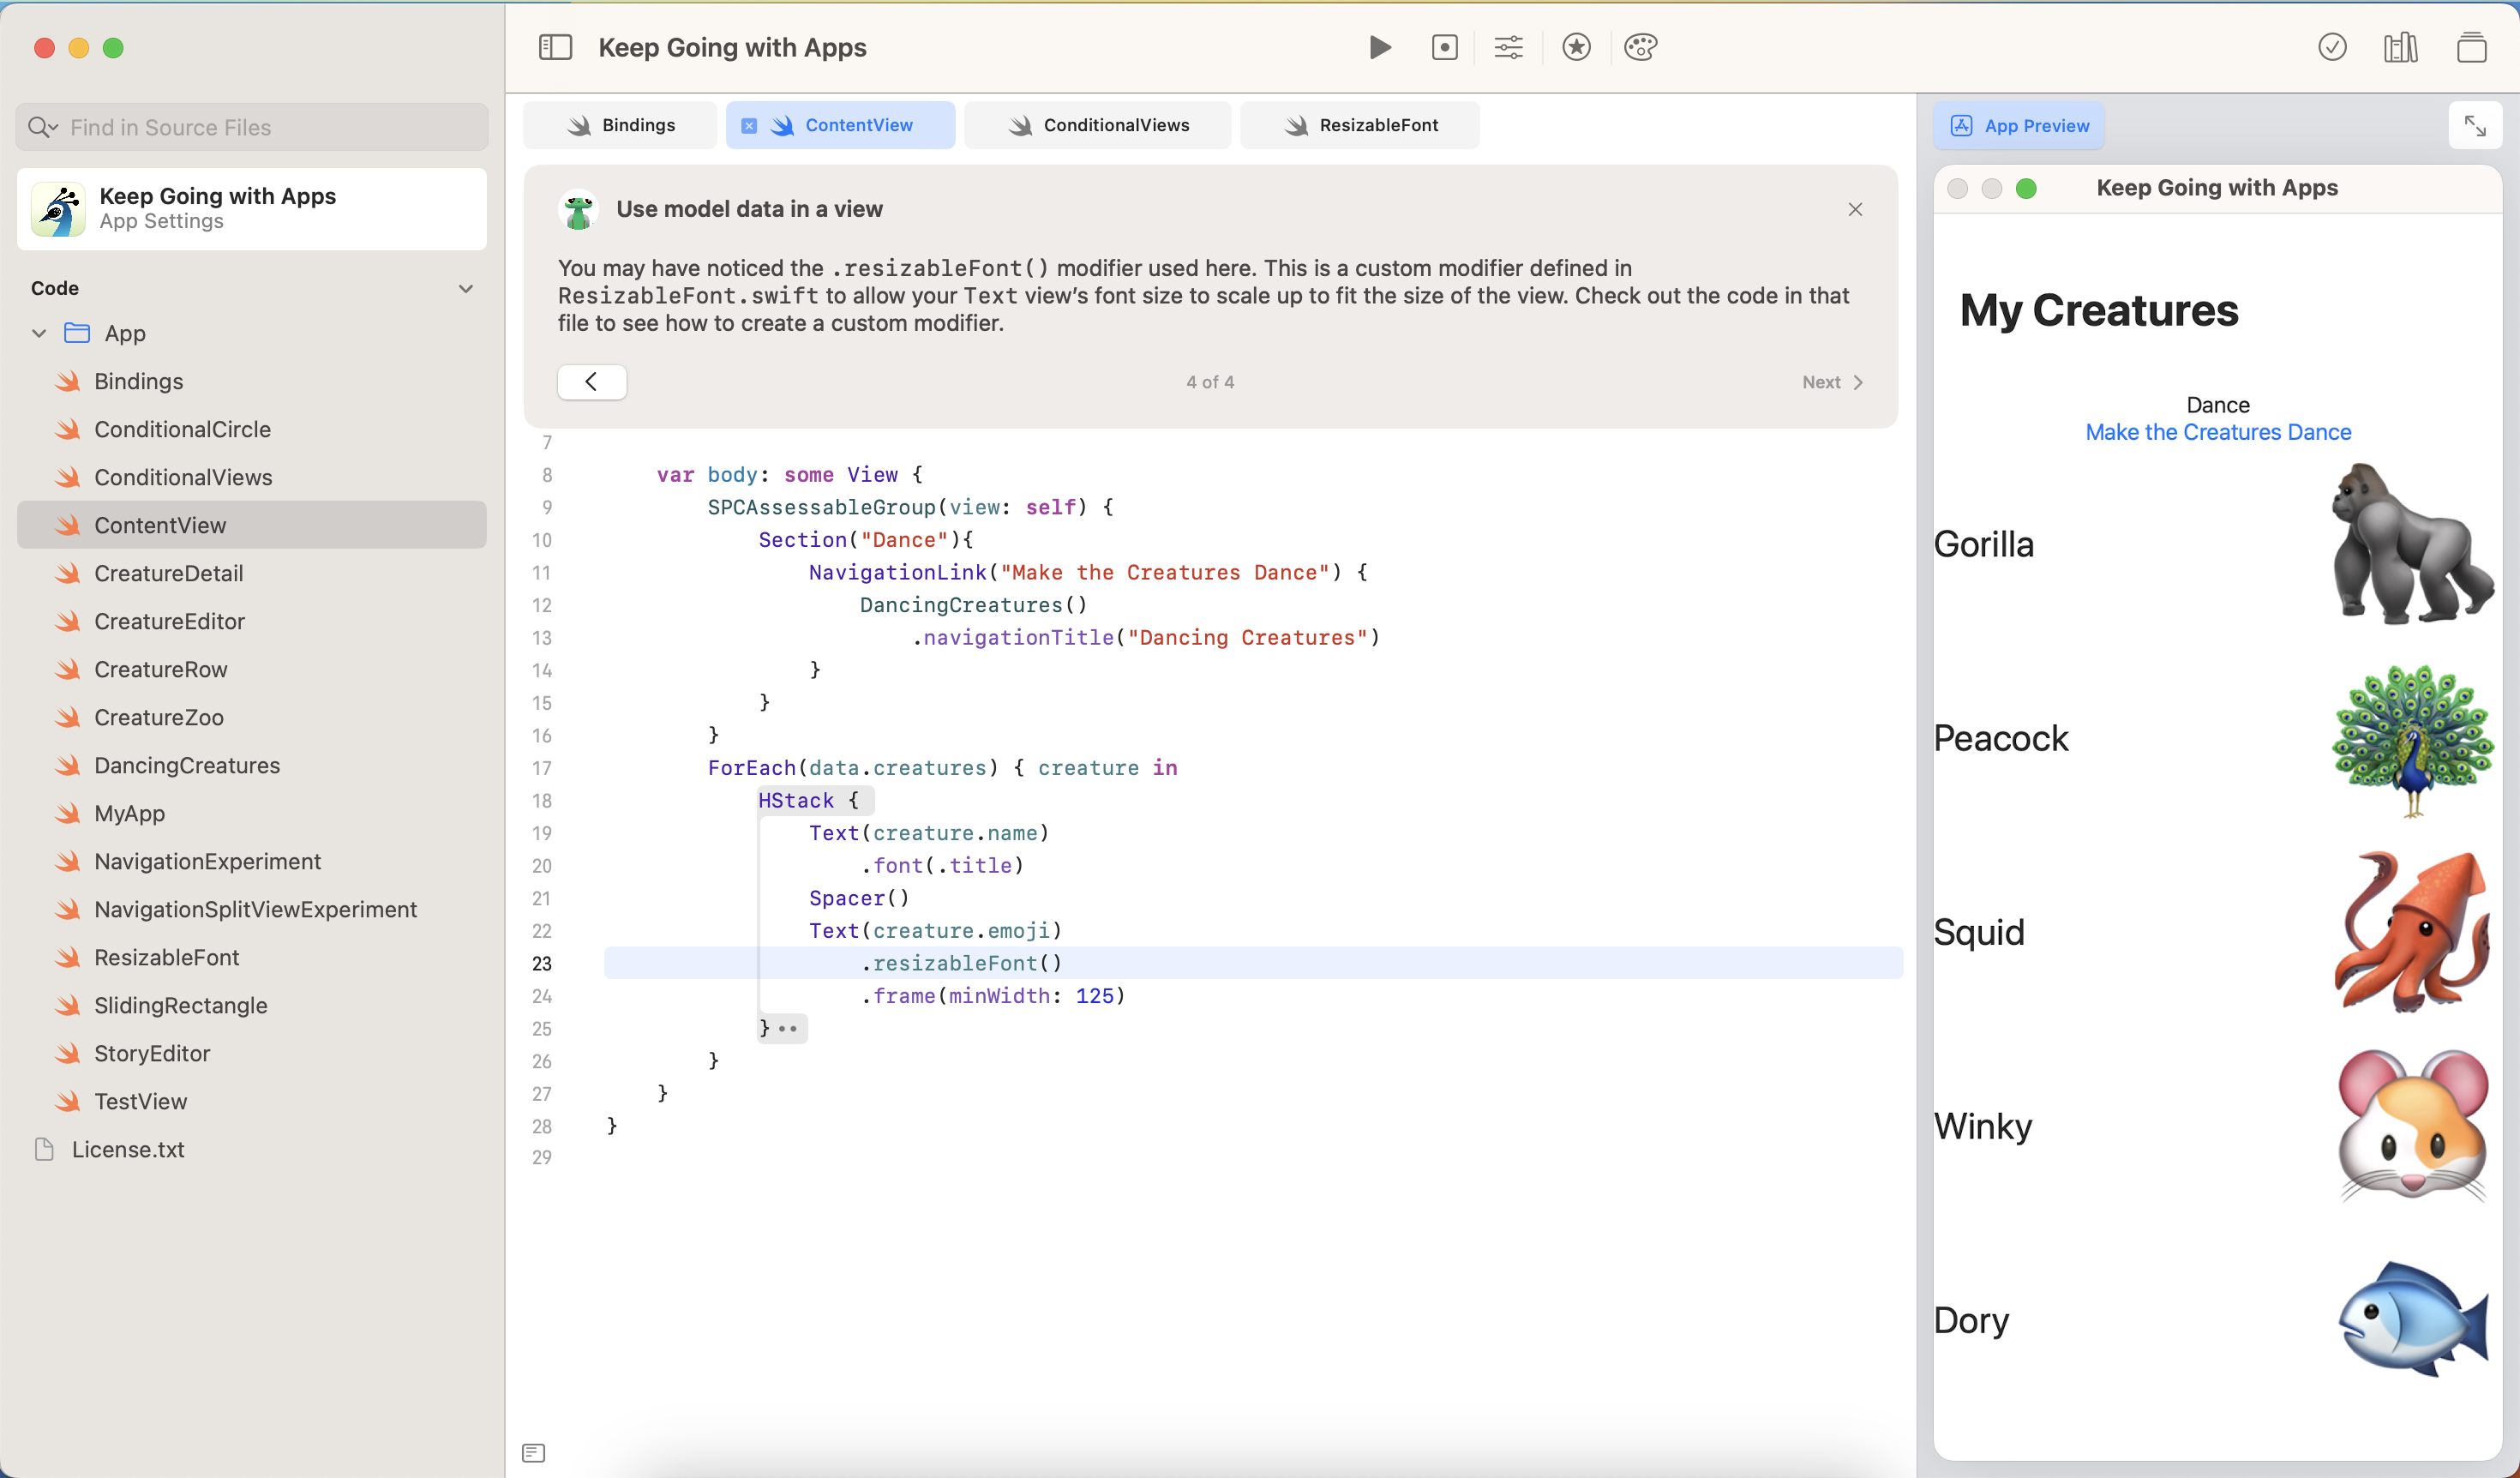The height and width of the screenshot is (1478, 2520).
Task: Click the checkmark circle icon
Action: (x=2332, y=47)
